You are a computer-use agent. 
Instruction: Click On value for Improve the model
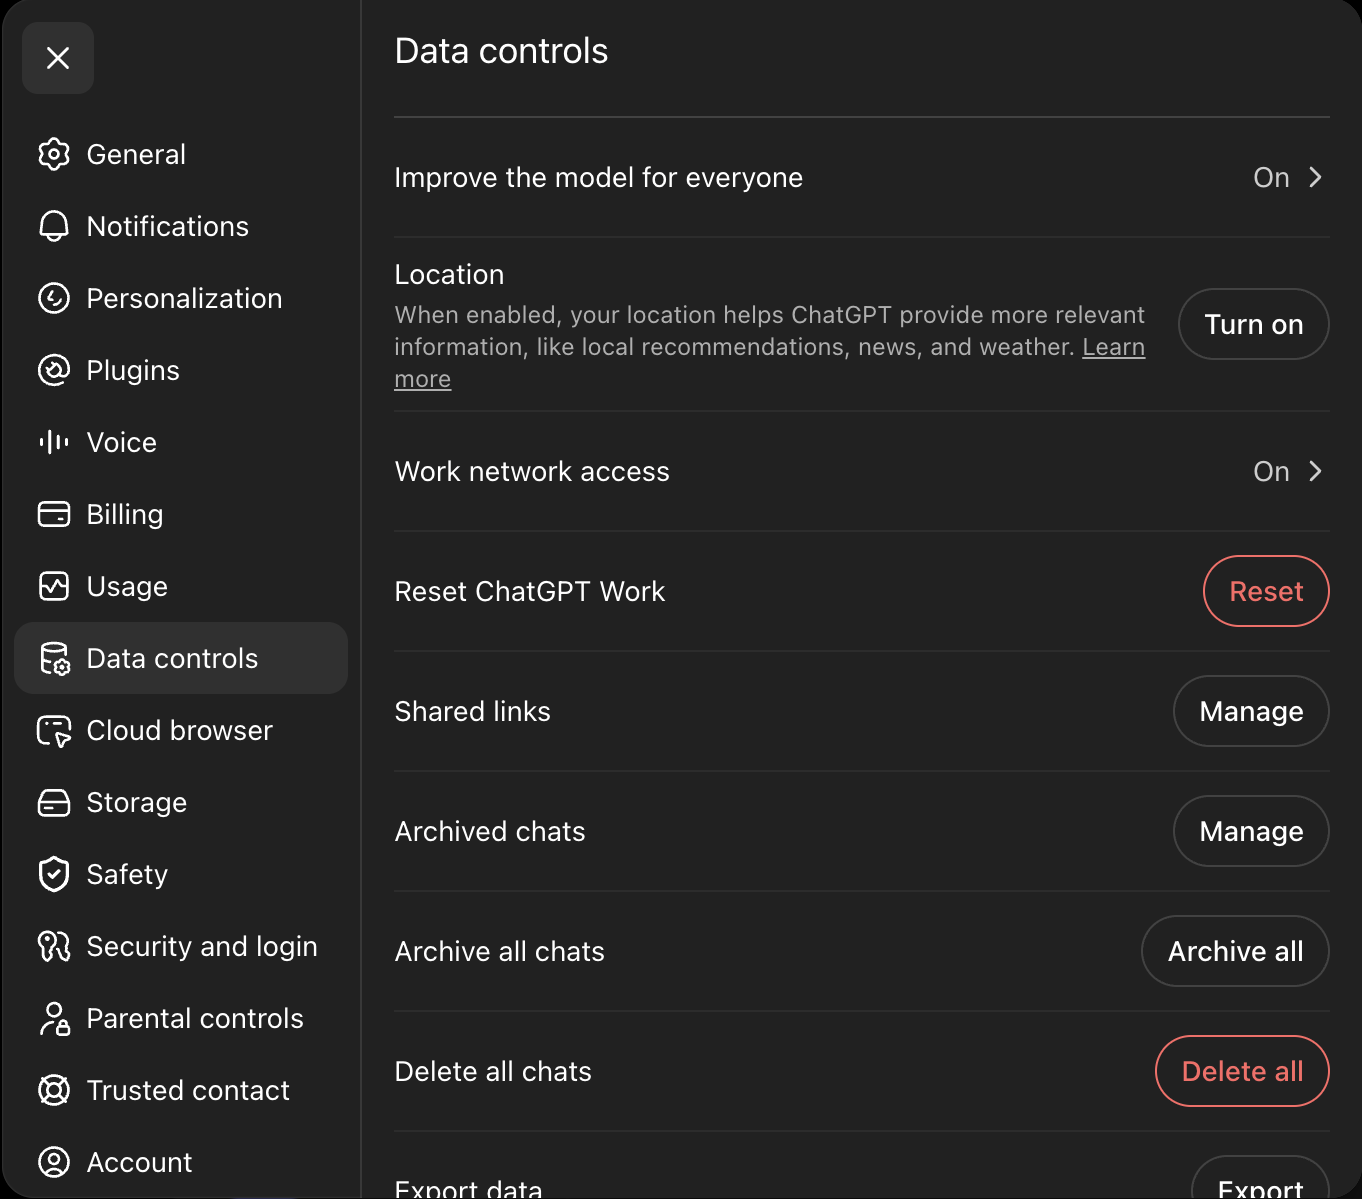(x=1271, y=177)
